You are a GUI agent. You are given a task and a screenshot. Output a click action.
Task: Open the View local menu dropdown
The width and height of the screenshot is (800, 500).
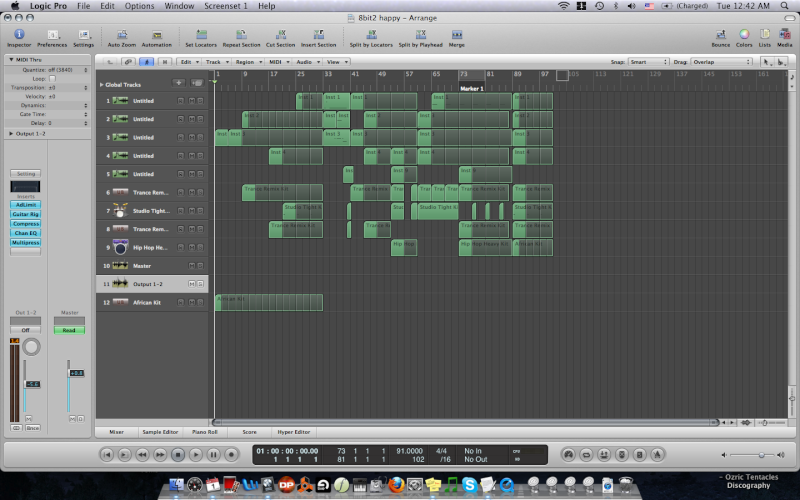[337, 62]
